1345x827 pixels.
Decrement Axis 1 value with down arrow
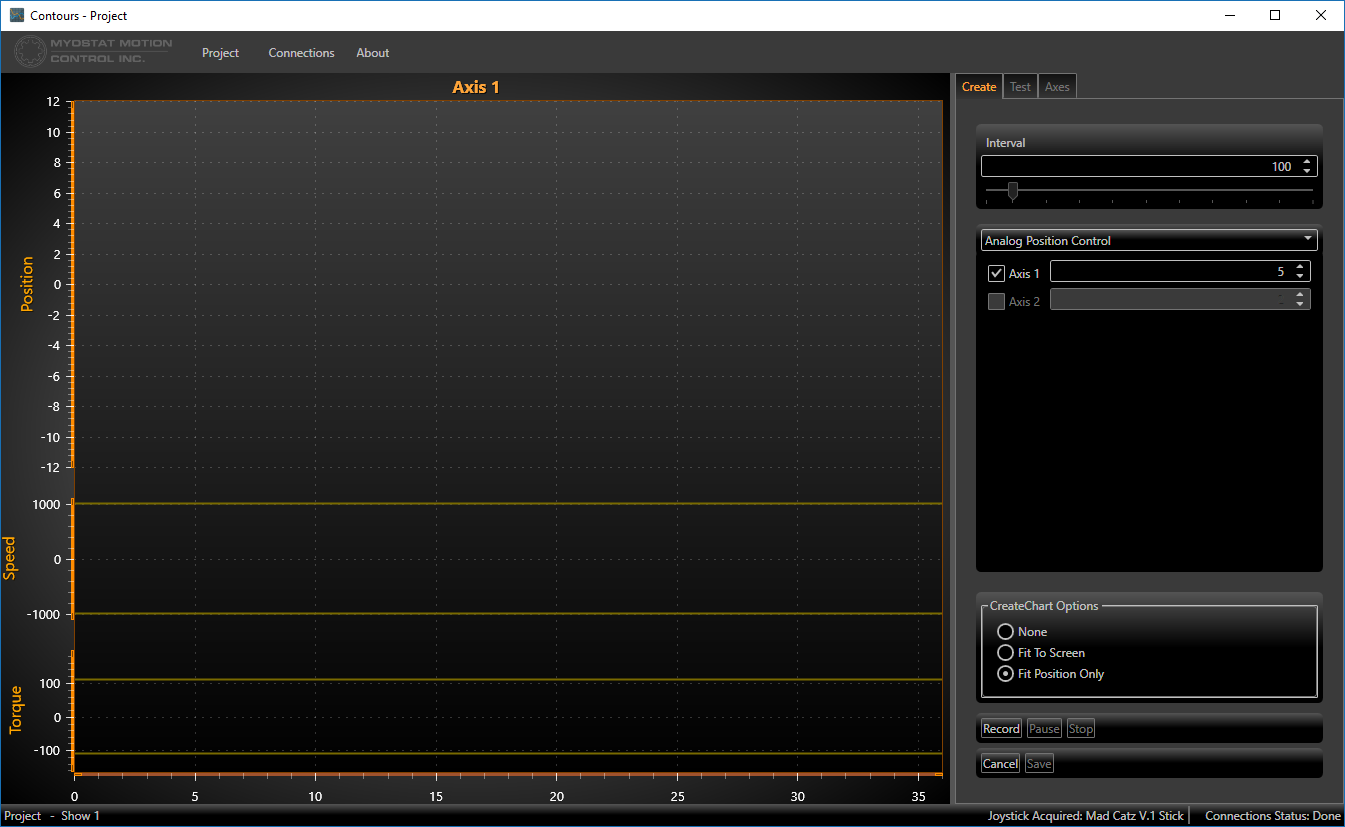tap(1299, 277)
